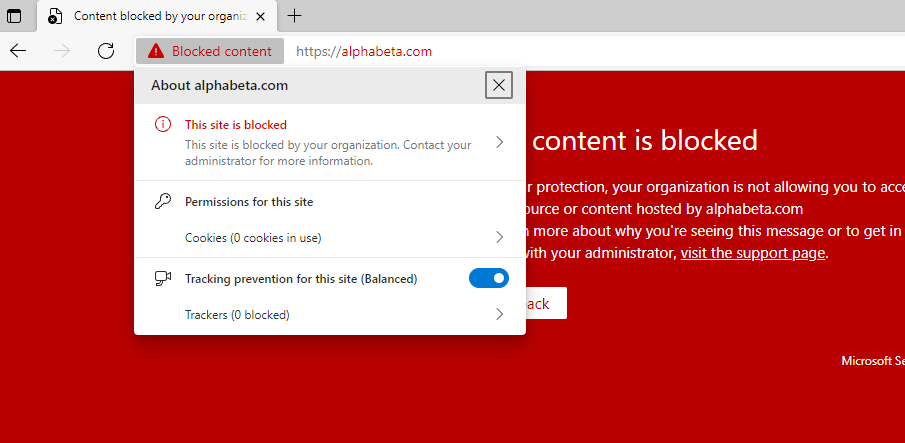Click the permissions key icon

163,201
